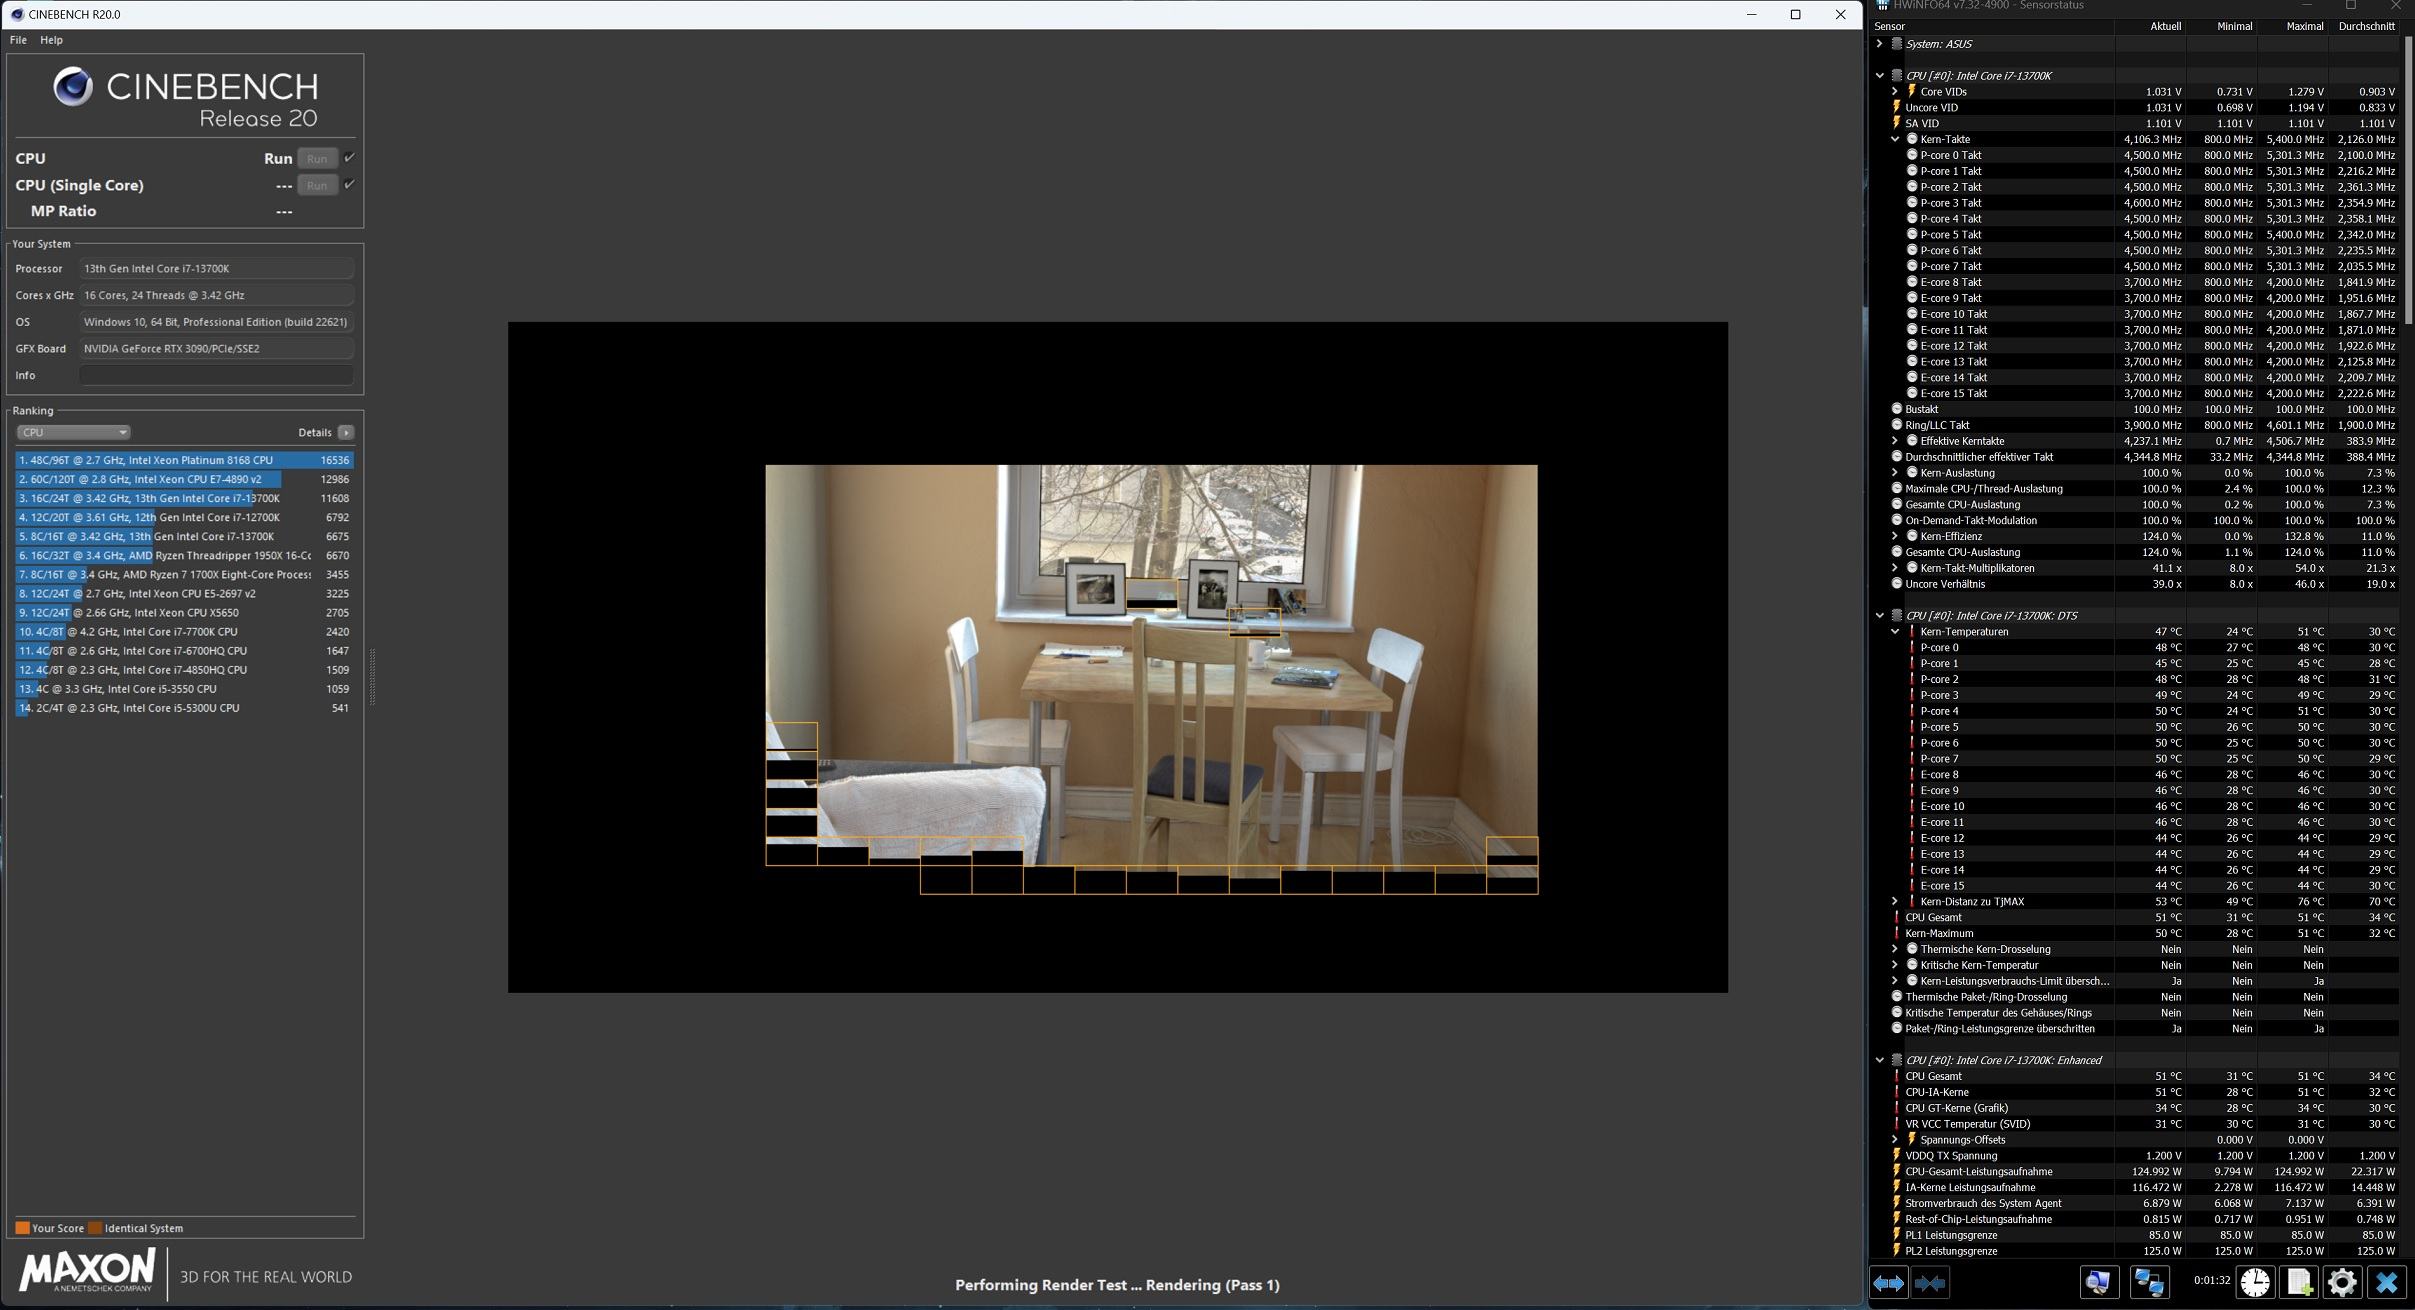This screenshot has width=2415, height=1310.
Task: Click the chip icon beside System: ASUS
Action: pyautogui.click(x=1896, y=44)
